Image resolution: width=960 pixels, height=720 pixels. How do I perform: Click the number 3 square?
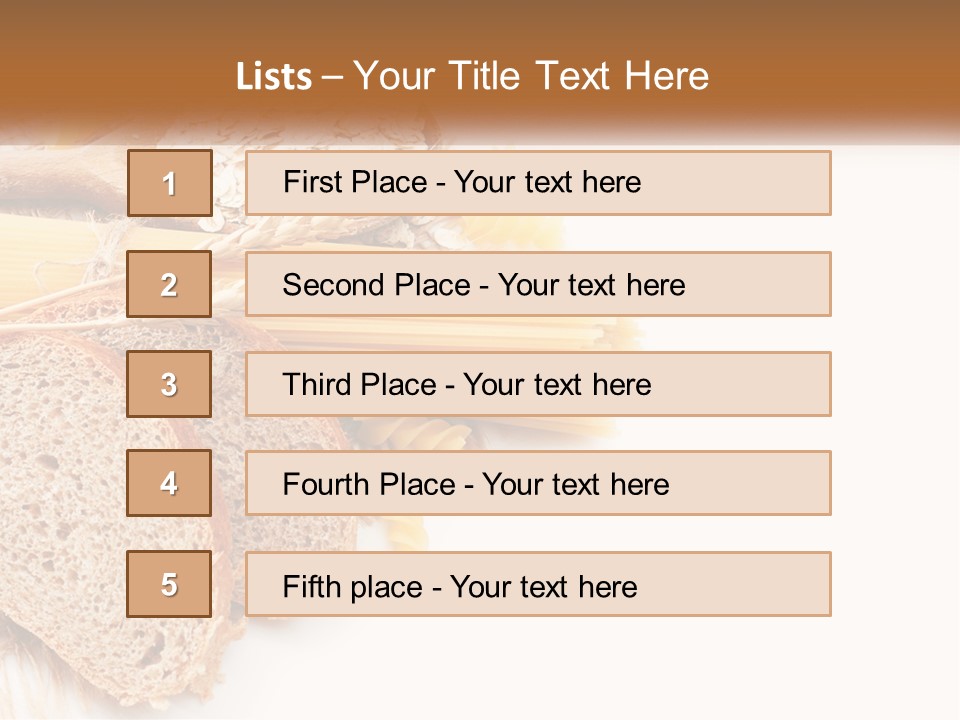click(x=169, y=384)
